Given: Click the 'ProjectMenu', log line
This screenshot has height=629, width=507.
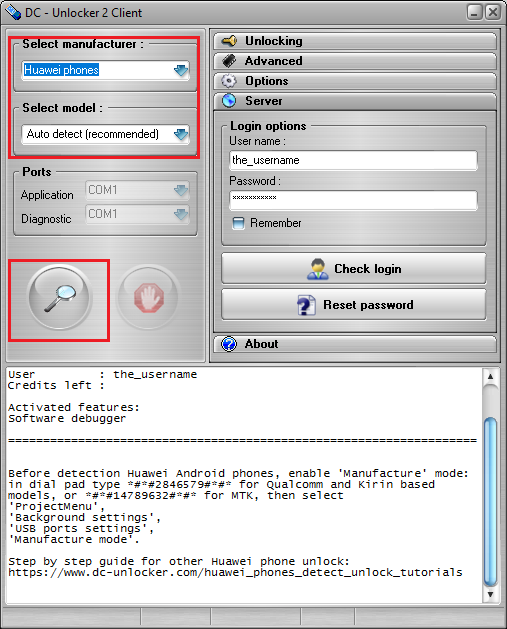Looking at the screenshot, I should [57, 507].
